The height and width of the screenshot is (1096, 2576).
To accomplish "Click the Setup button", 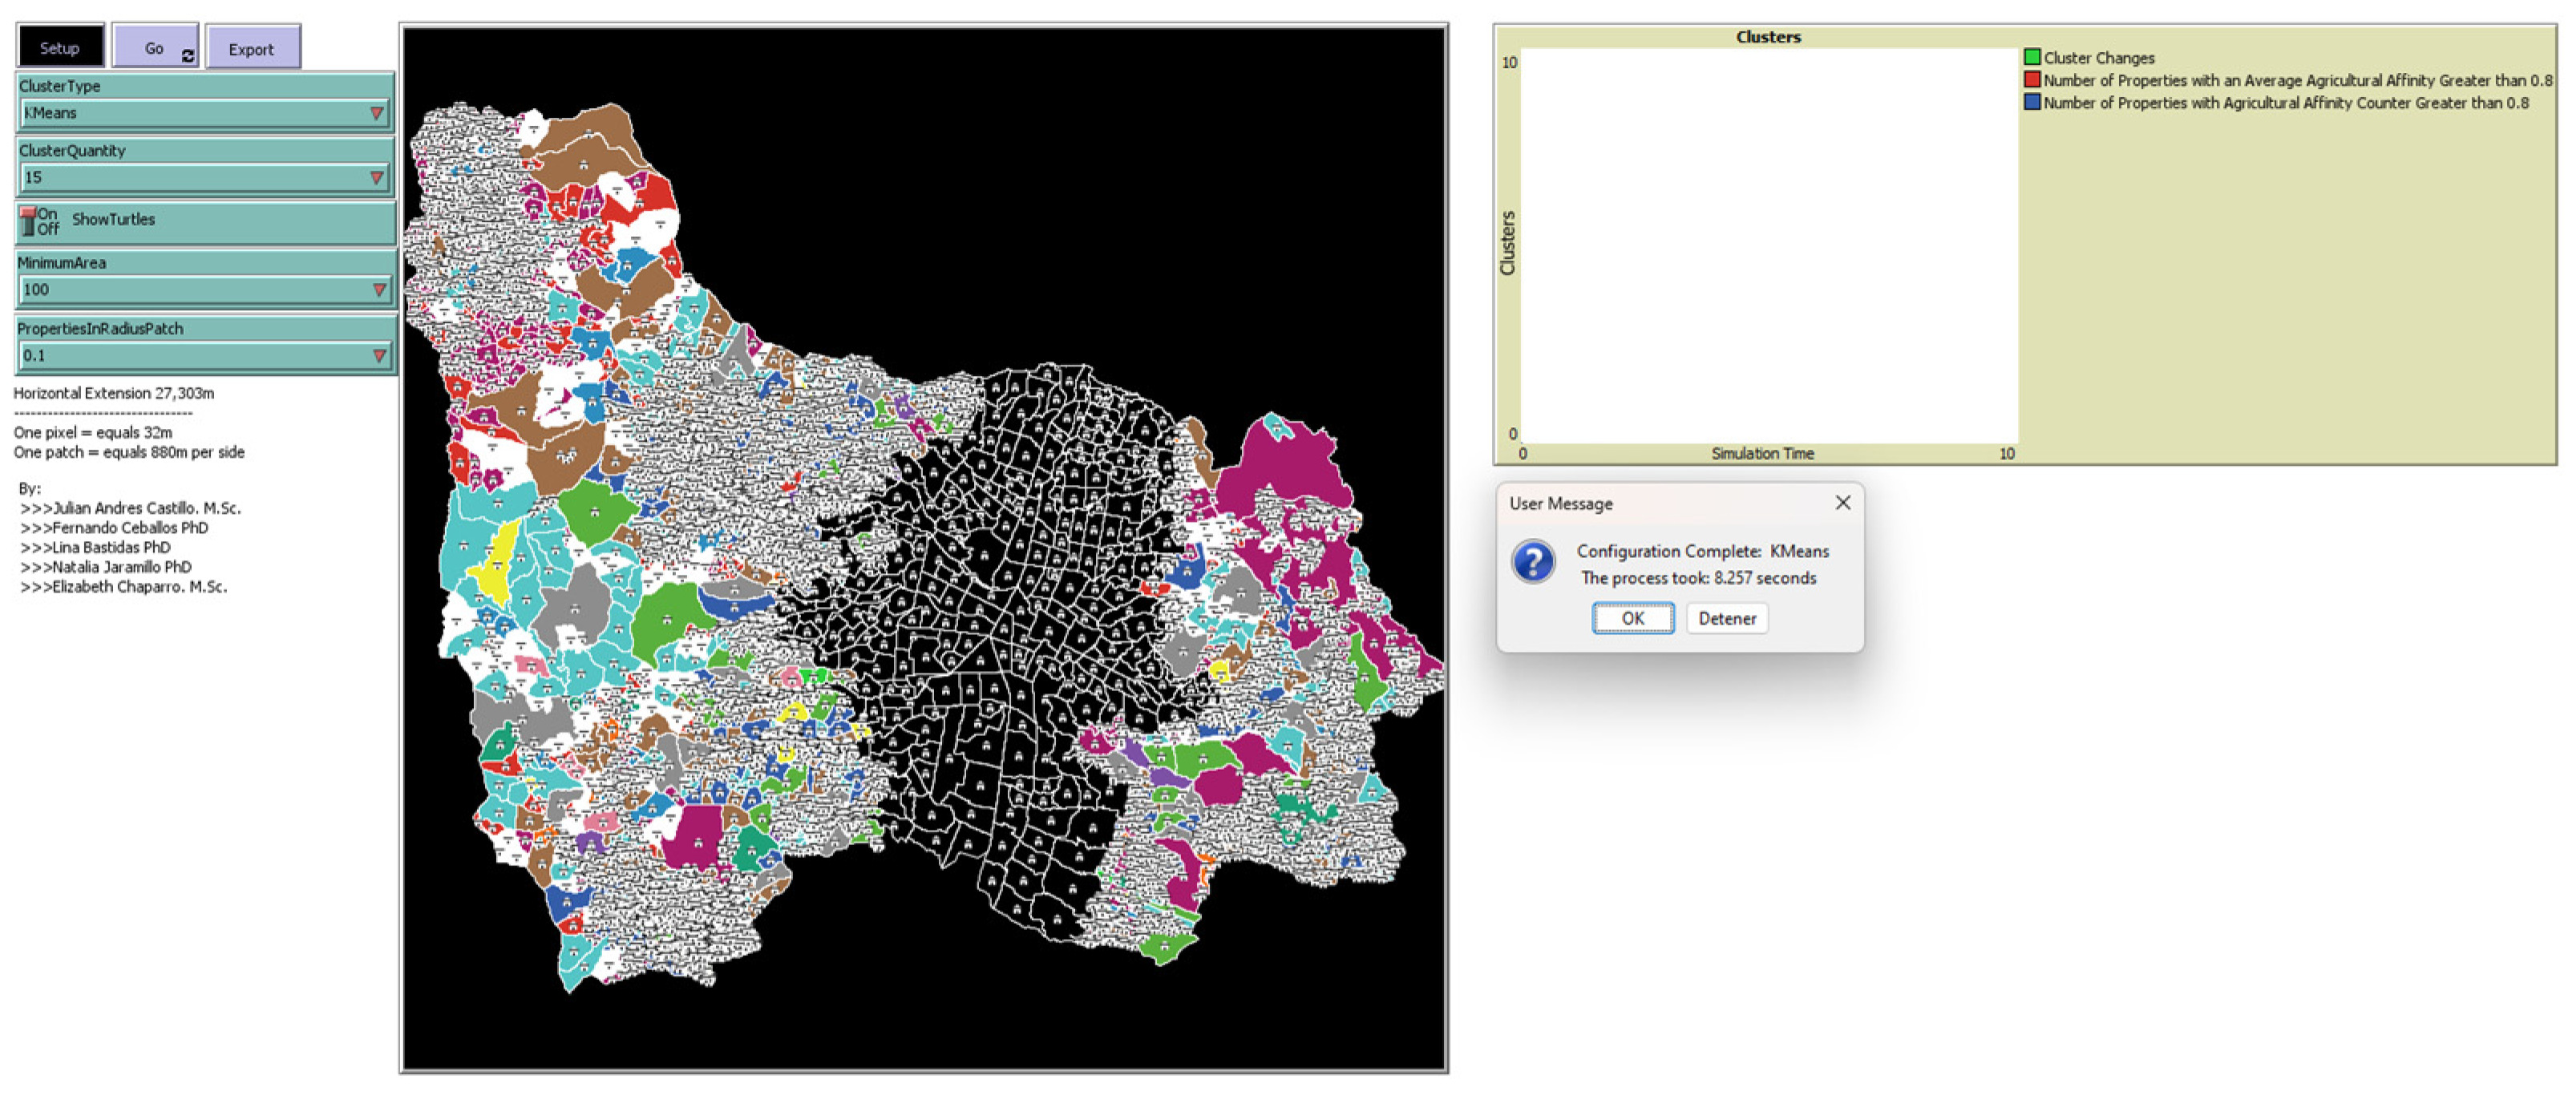I will click(x=60, y=47).
